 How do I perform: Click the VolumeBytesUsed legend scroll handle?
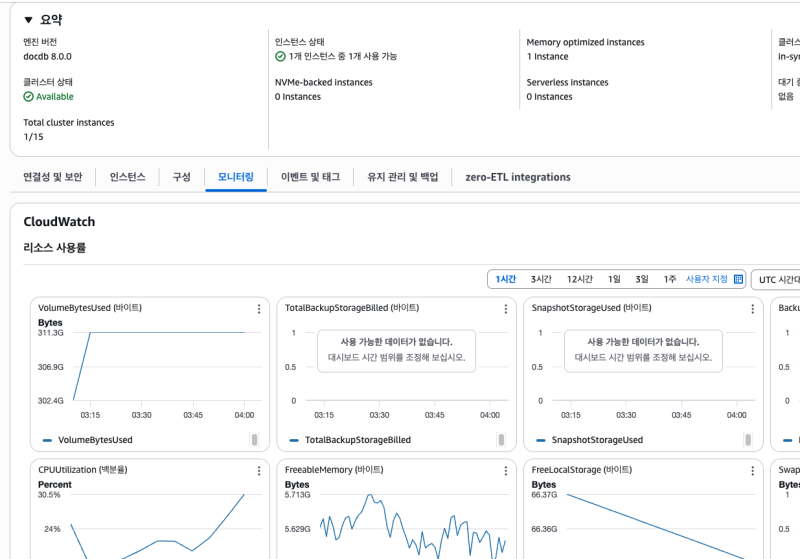pyautogui.click(x=254, y=439)
